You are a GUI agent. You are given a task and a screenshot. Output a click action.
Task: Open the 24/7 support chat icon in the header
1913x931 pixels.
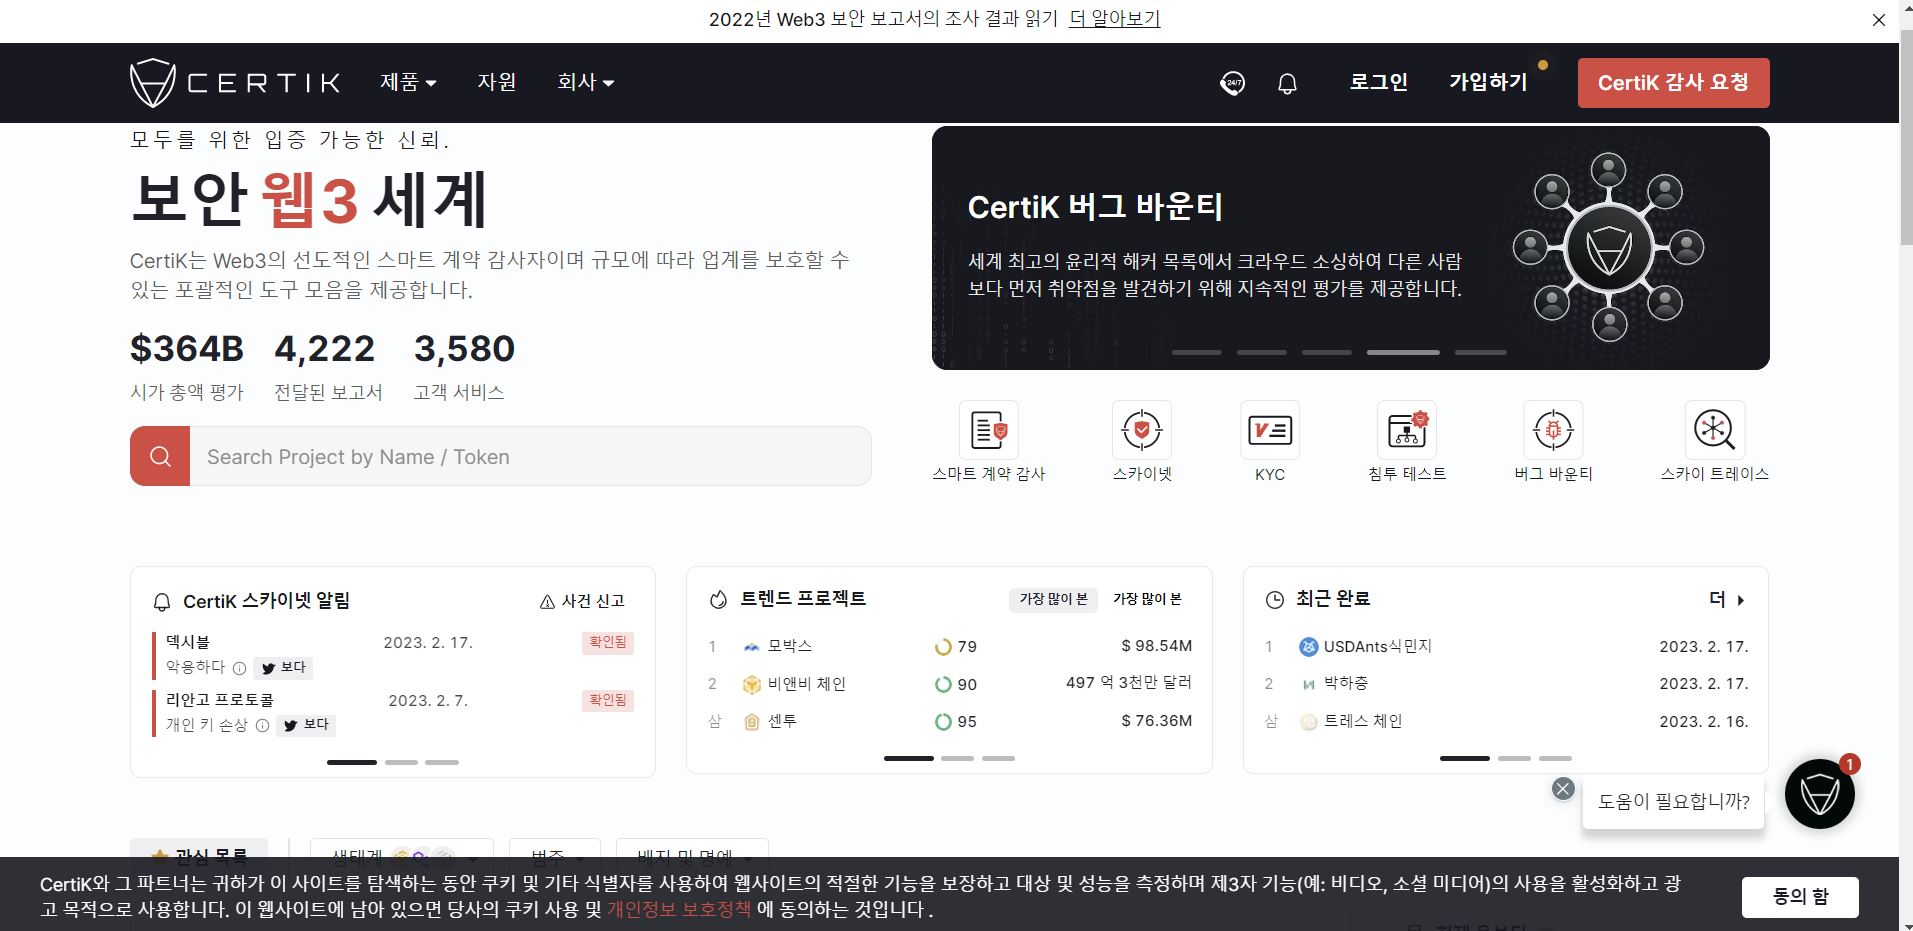[x=1233, y=83]
